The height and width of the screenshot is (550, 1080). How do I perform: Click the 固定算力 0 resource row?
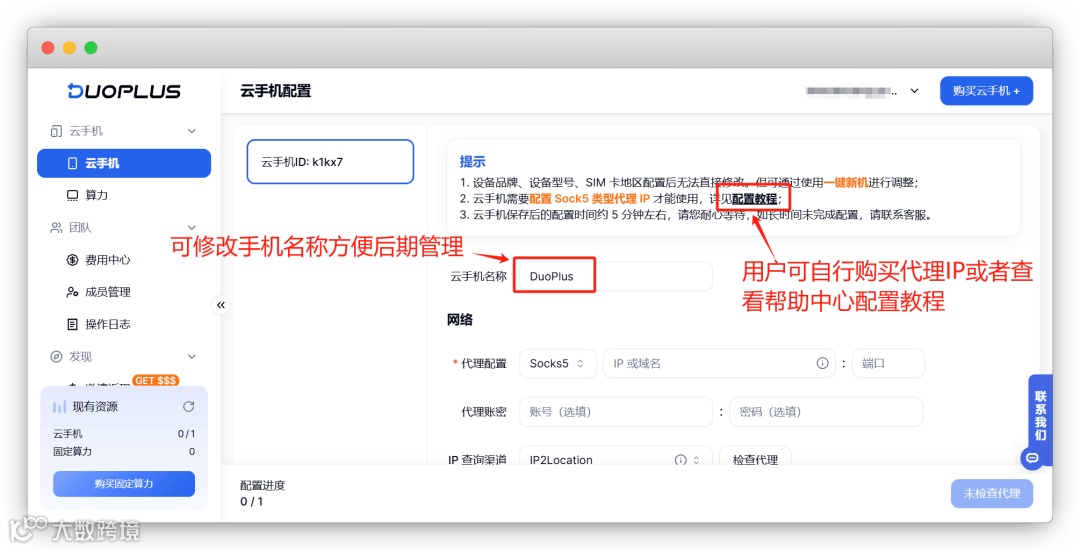[124, 452]
